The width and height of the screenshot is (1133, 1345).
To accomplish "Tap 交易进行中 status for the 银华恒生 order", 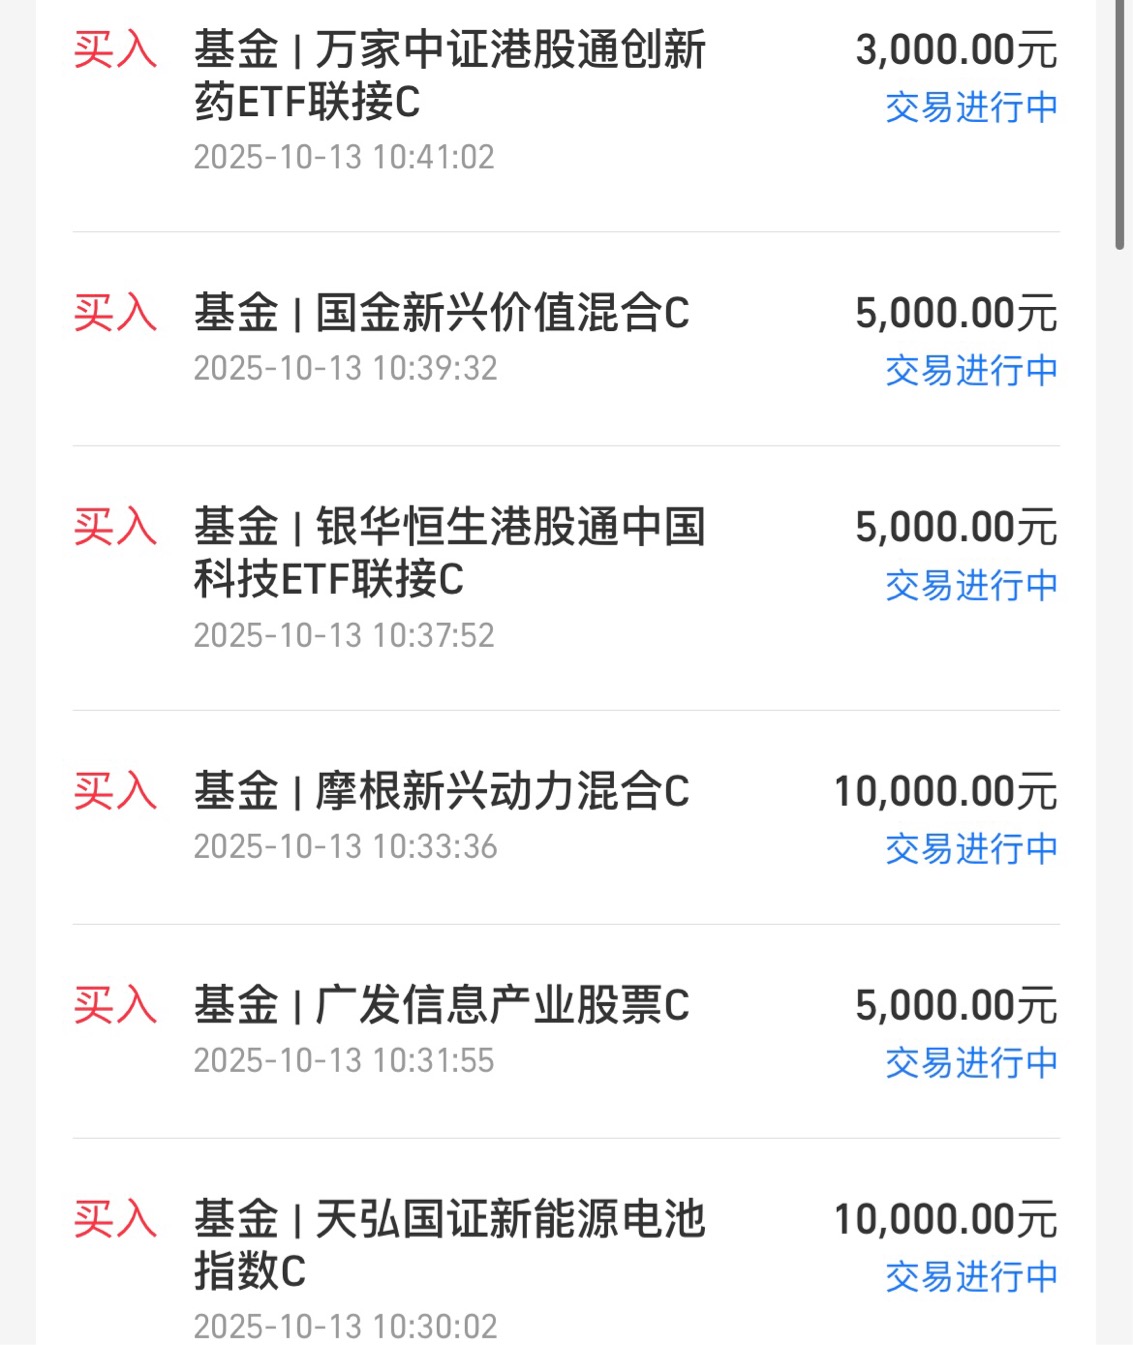I will 971,586.
